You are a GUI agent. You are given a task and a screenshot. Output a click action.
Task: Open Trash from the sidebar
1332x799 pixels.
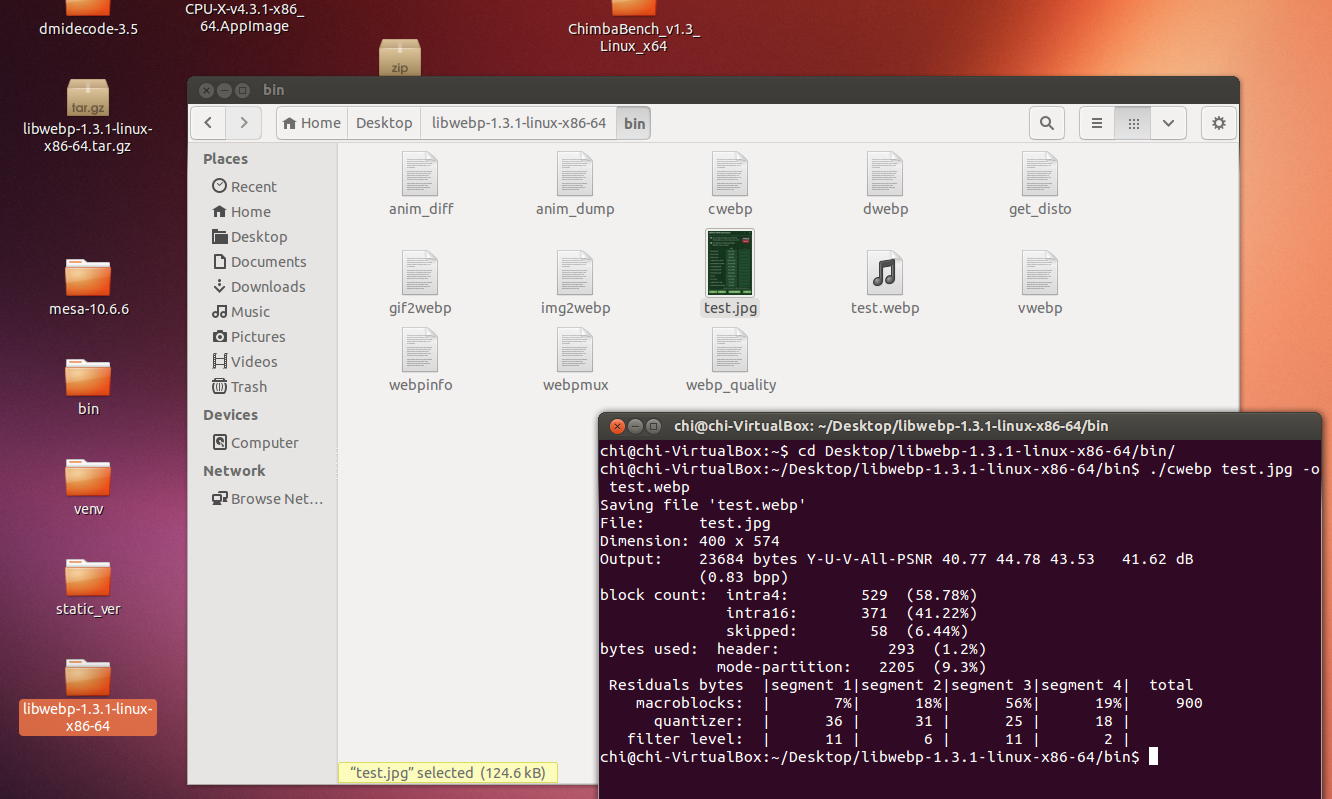(x=248, y=387)
